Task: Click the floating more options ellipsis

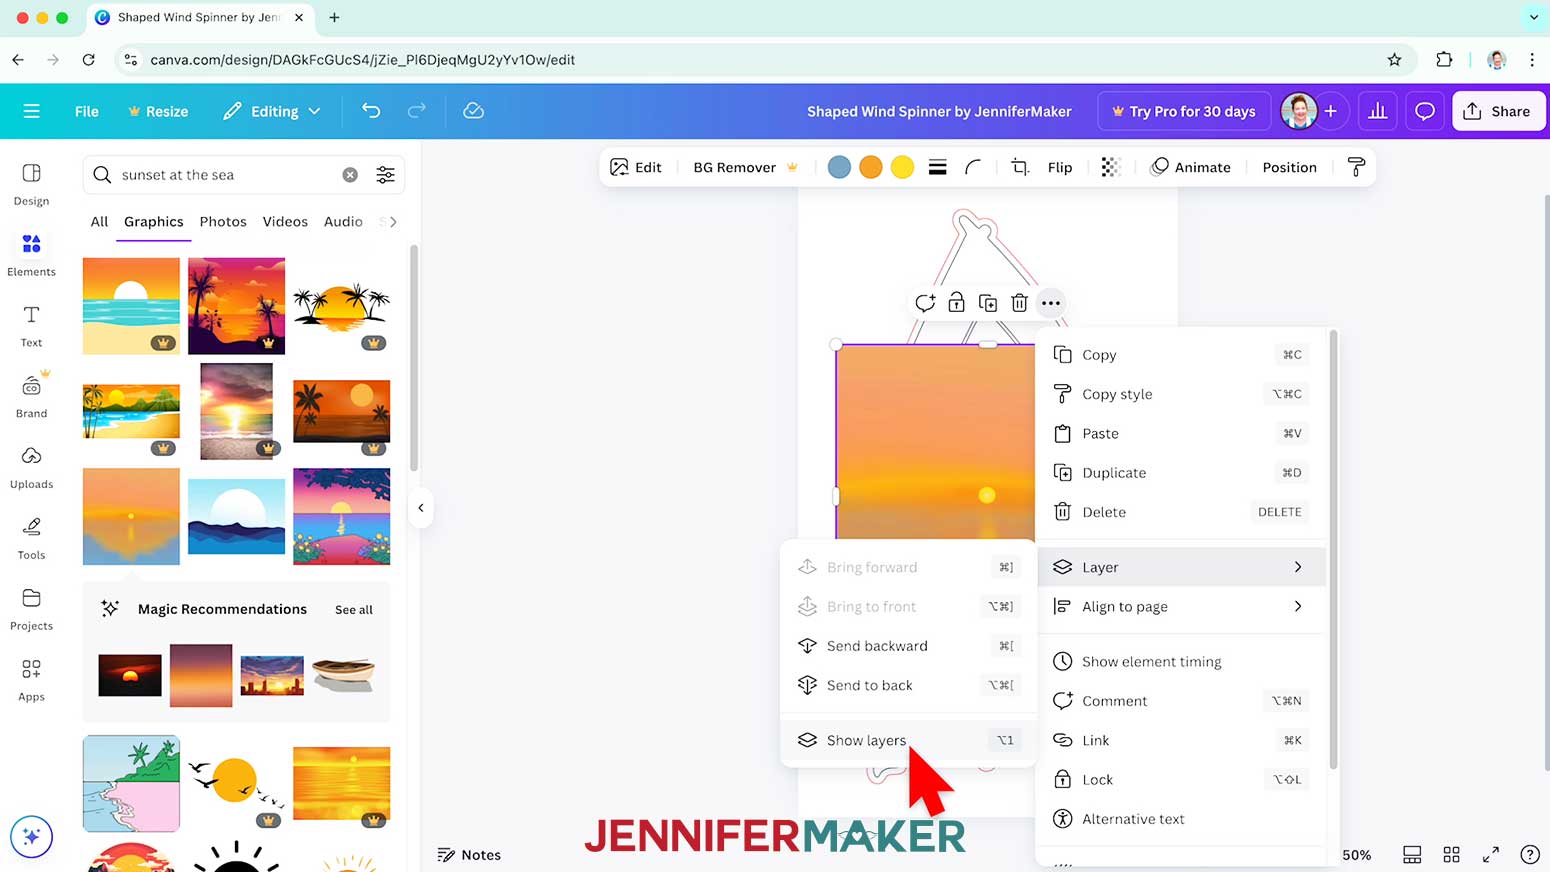Action: tap(1050, 303)
